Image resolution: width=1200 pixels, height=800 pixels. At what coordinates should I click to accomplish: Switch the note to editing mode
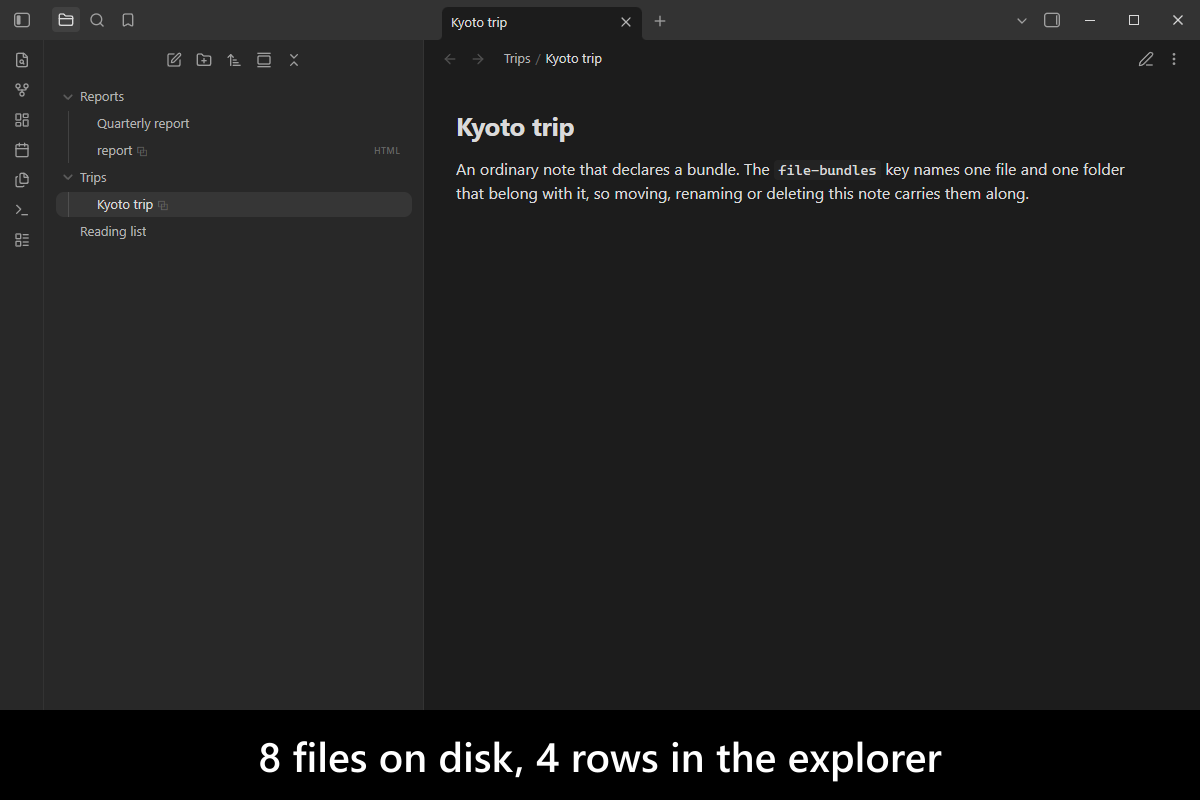pyautogui.click(x=1146, y=59)
